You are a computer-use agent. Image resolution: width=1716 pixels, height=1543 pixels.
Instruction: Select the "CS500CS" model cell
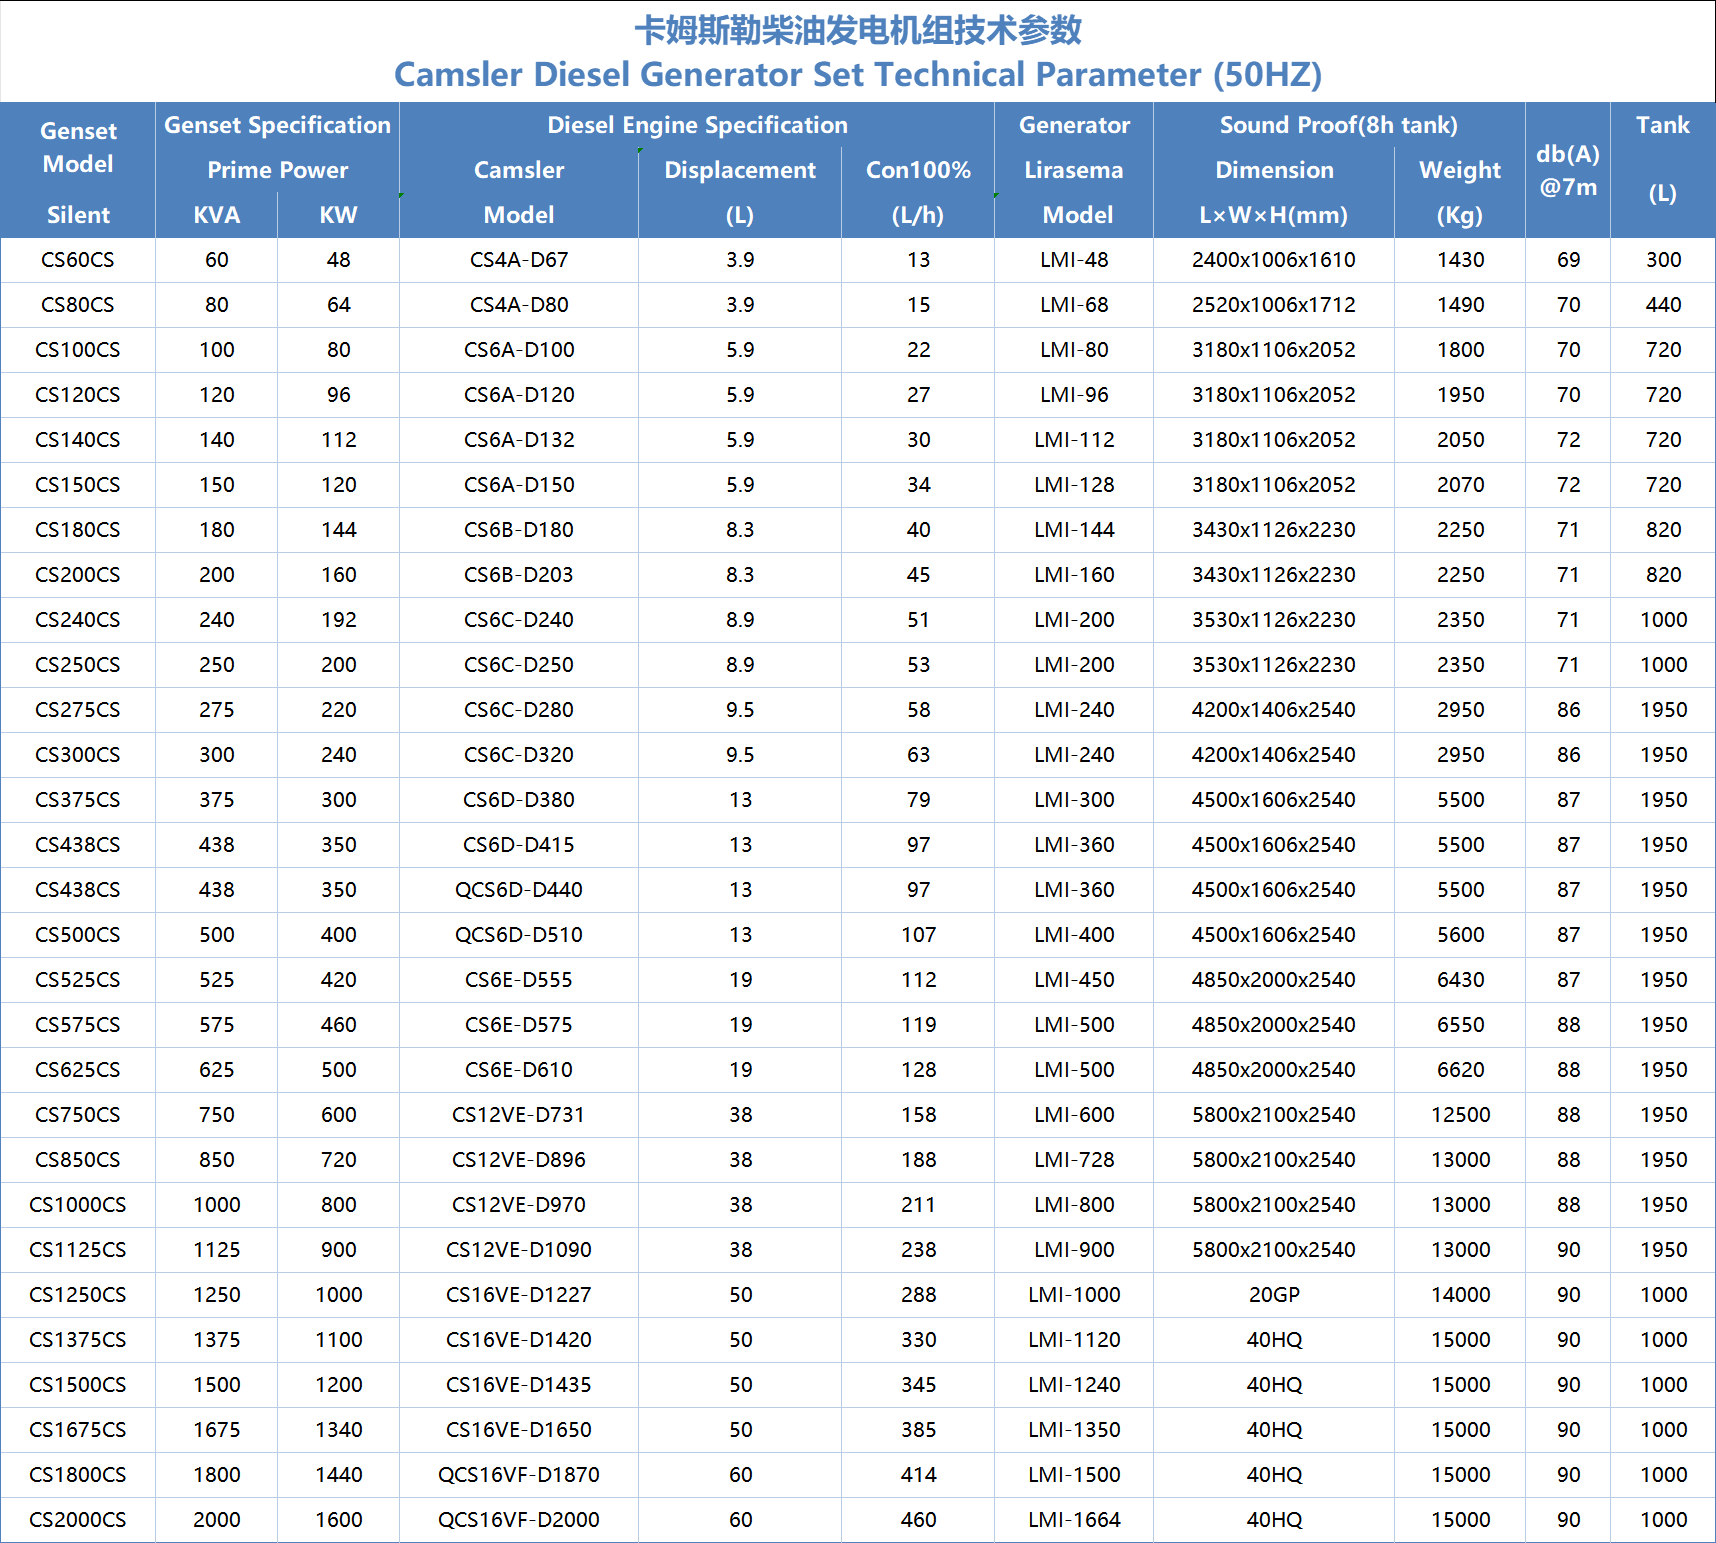pos(78,935)
